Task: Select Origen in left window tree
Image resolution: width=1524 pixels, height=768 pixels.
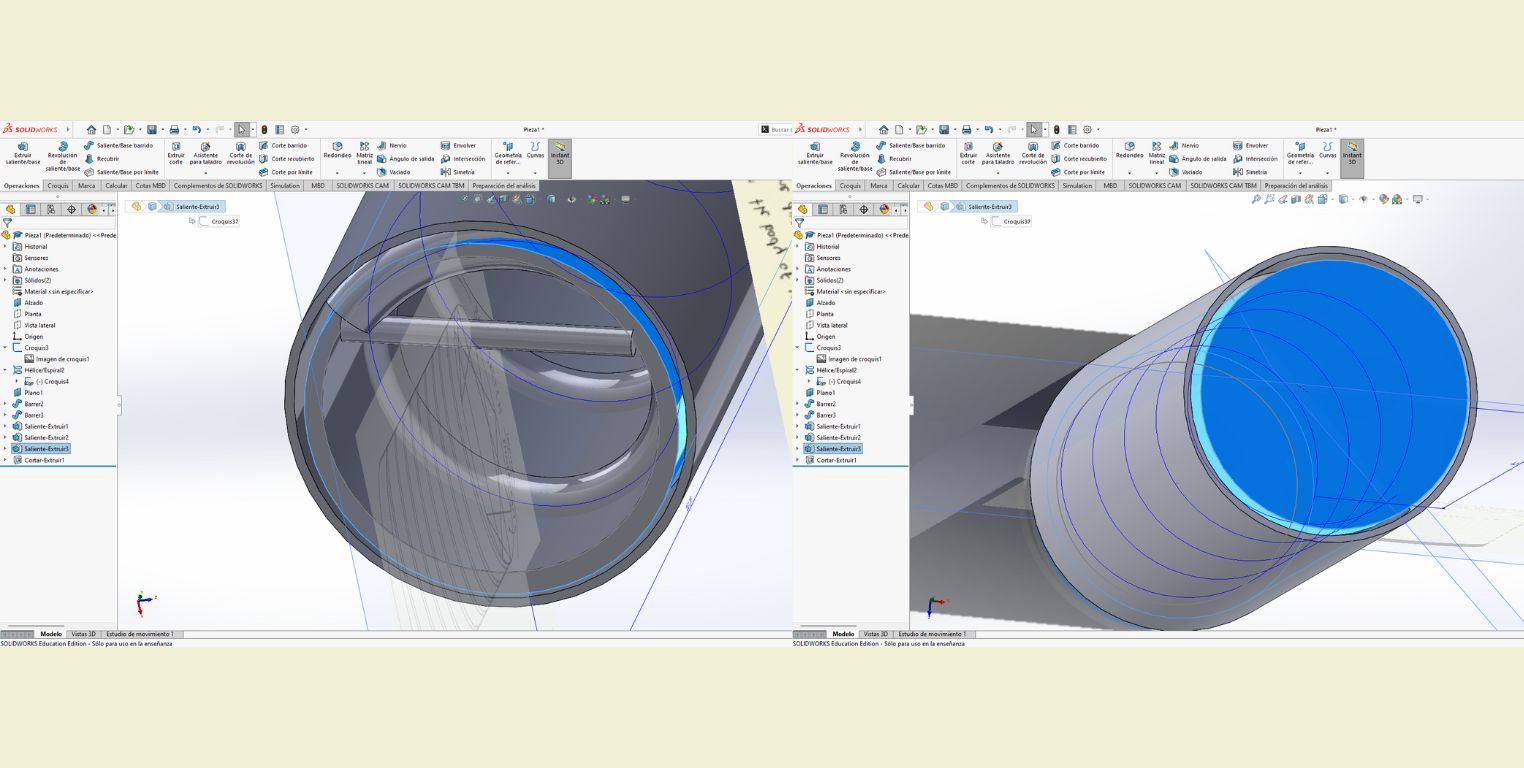Action: (x=29, y=336)
